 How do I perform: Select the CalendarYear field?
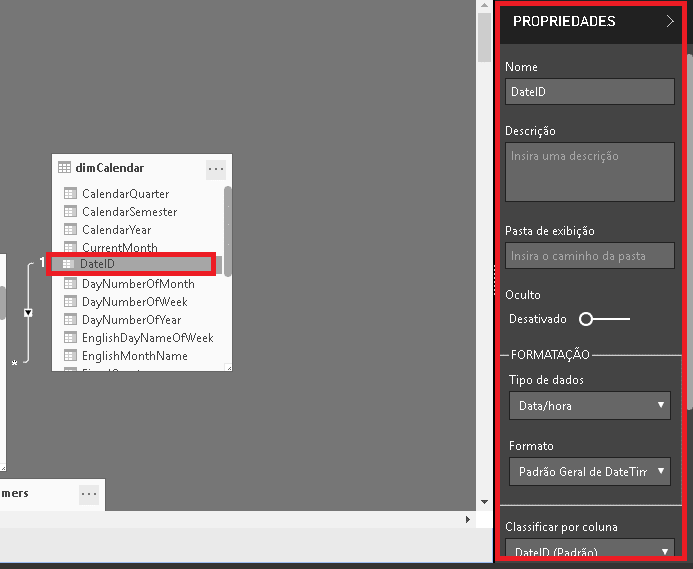(x=117, y=230)
